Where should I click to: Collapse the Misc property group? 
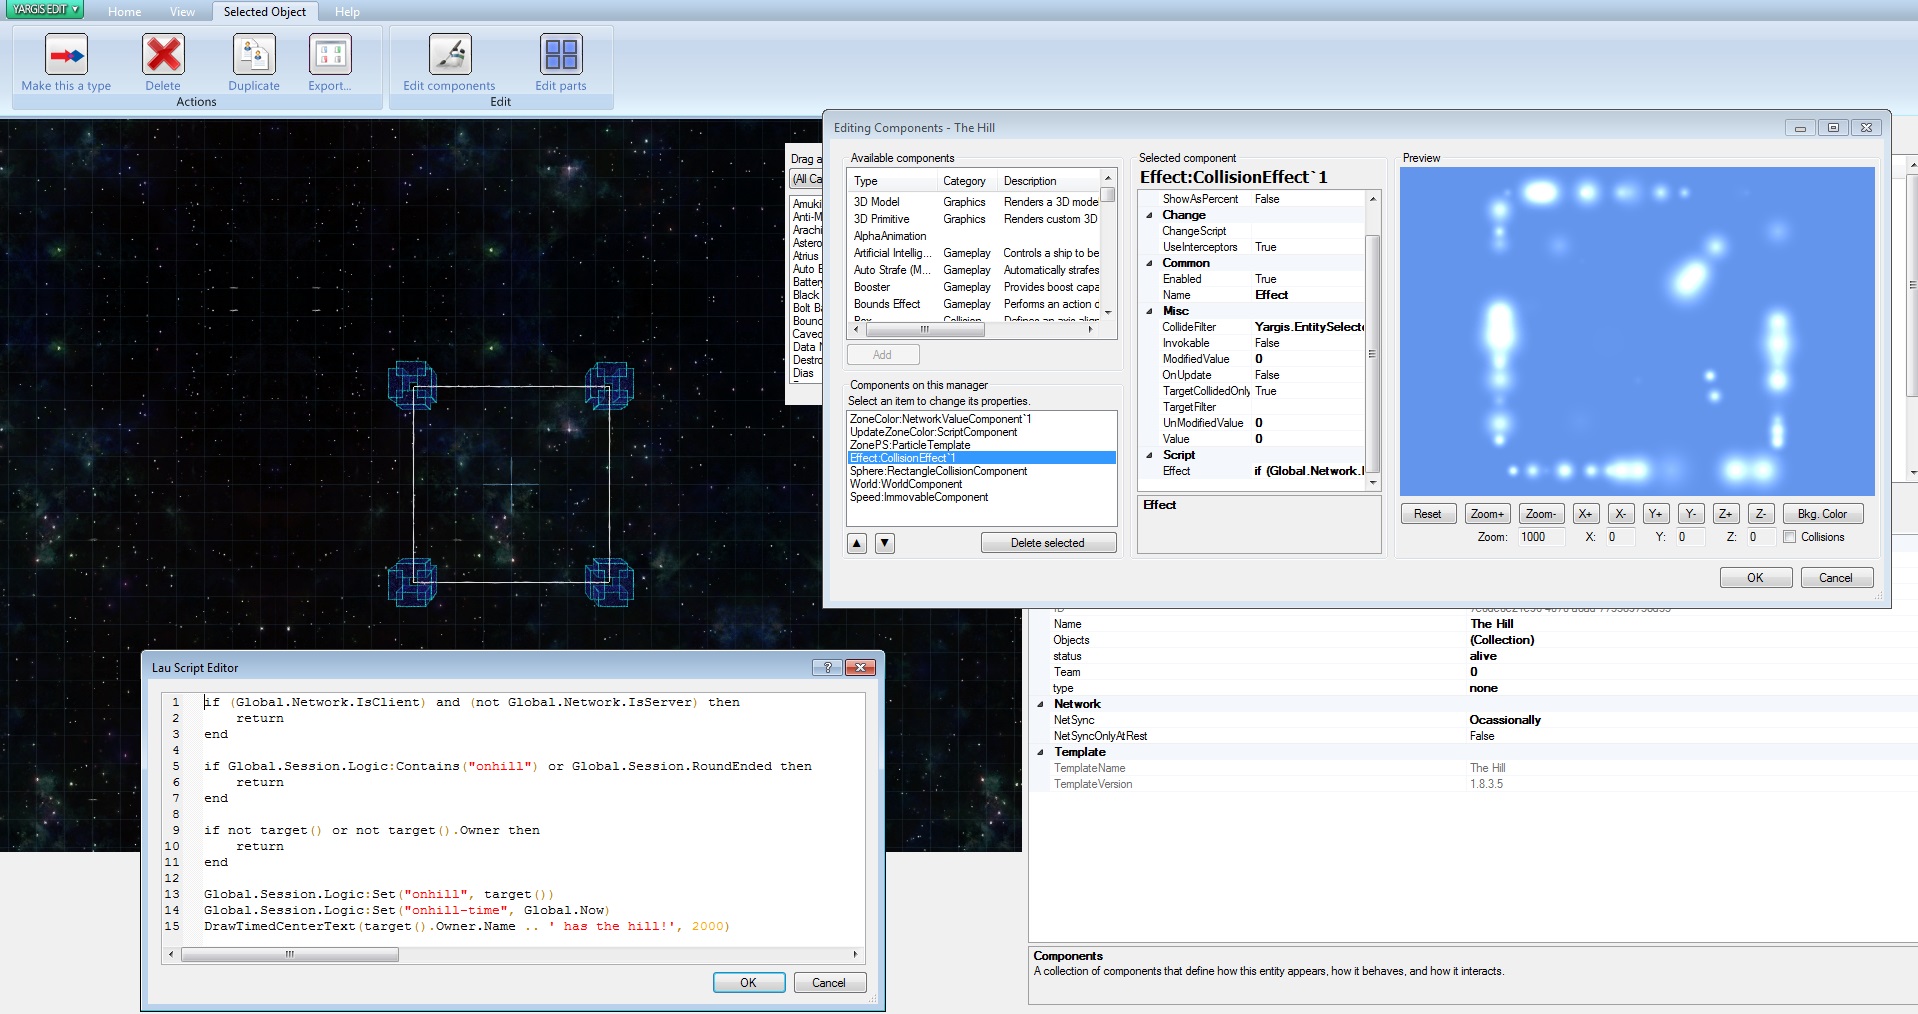click(1151, 311)
